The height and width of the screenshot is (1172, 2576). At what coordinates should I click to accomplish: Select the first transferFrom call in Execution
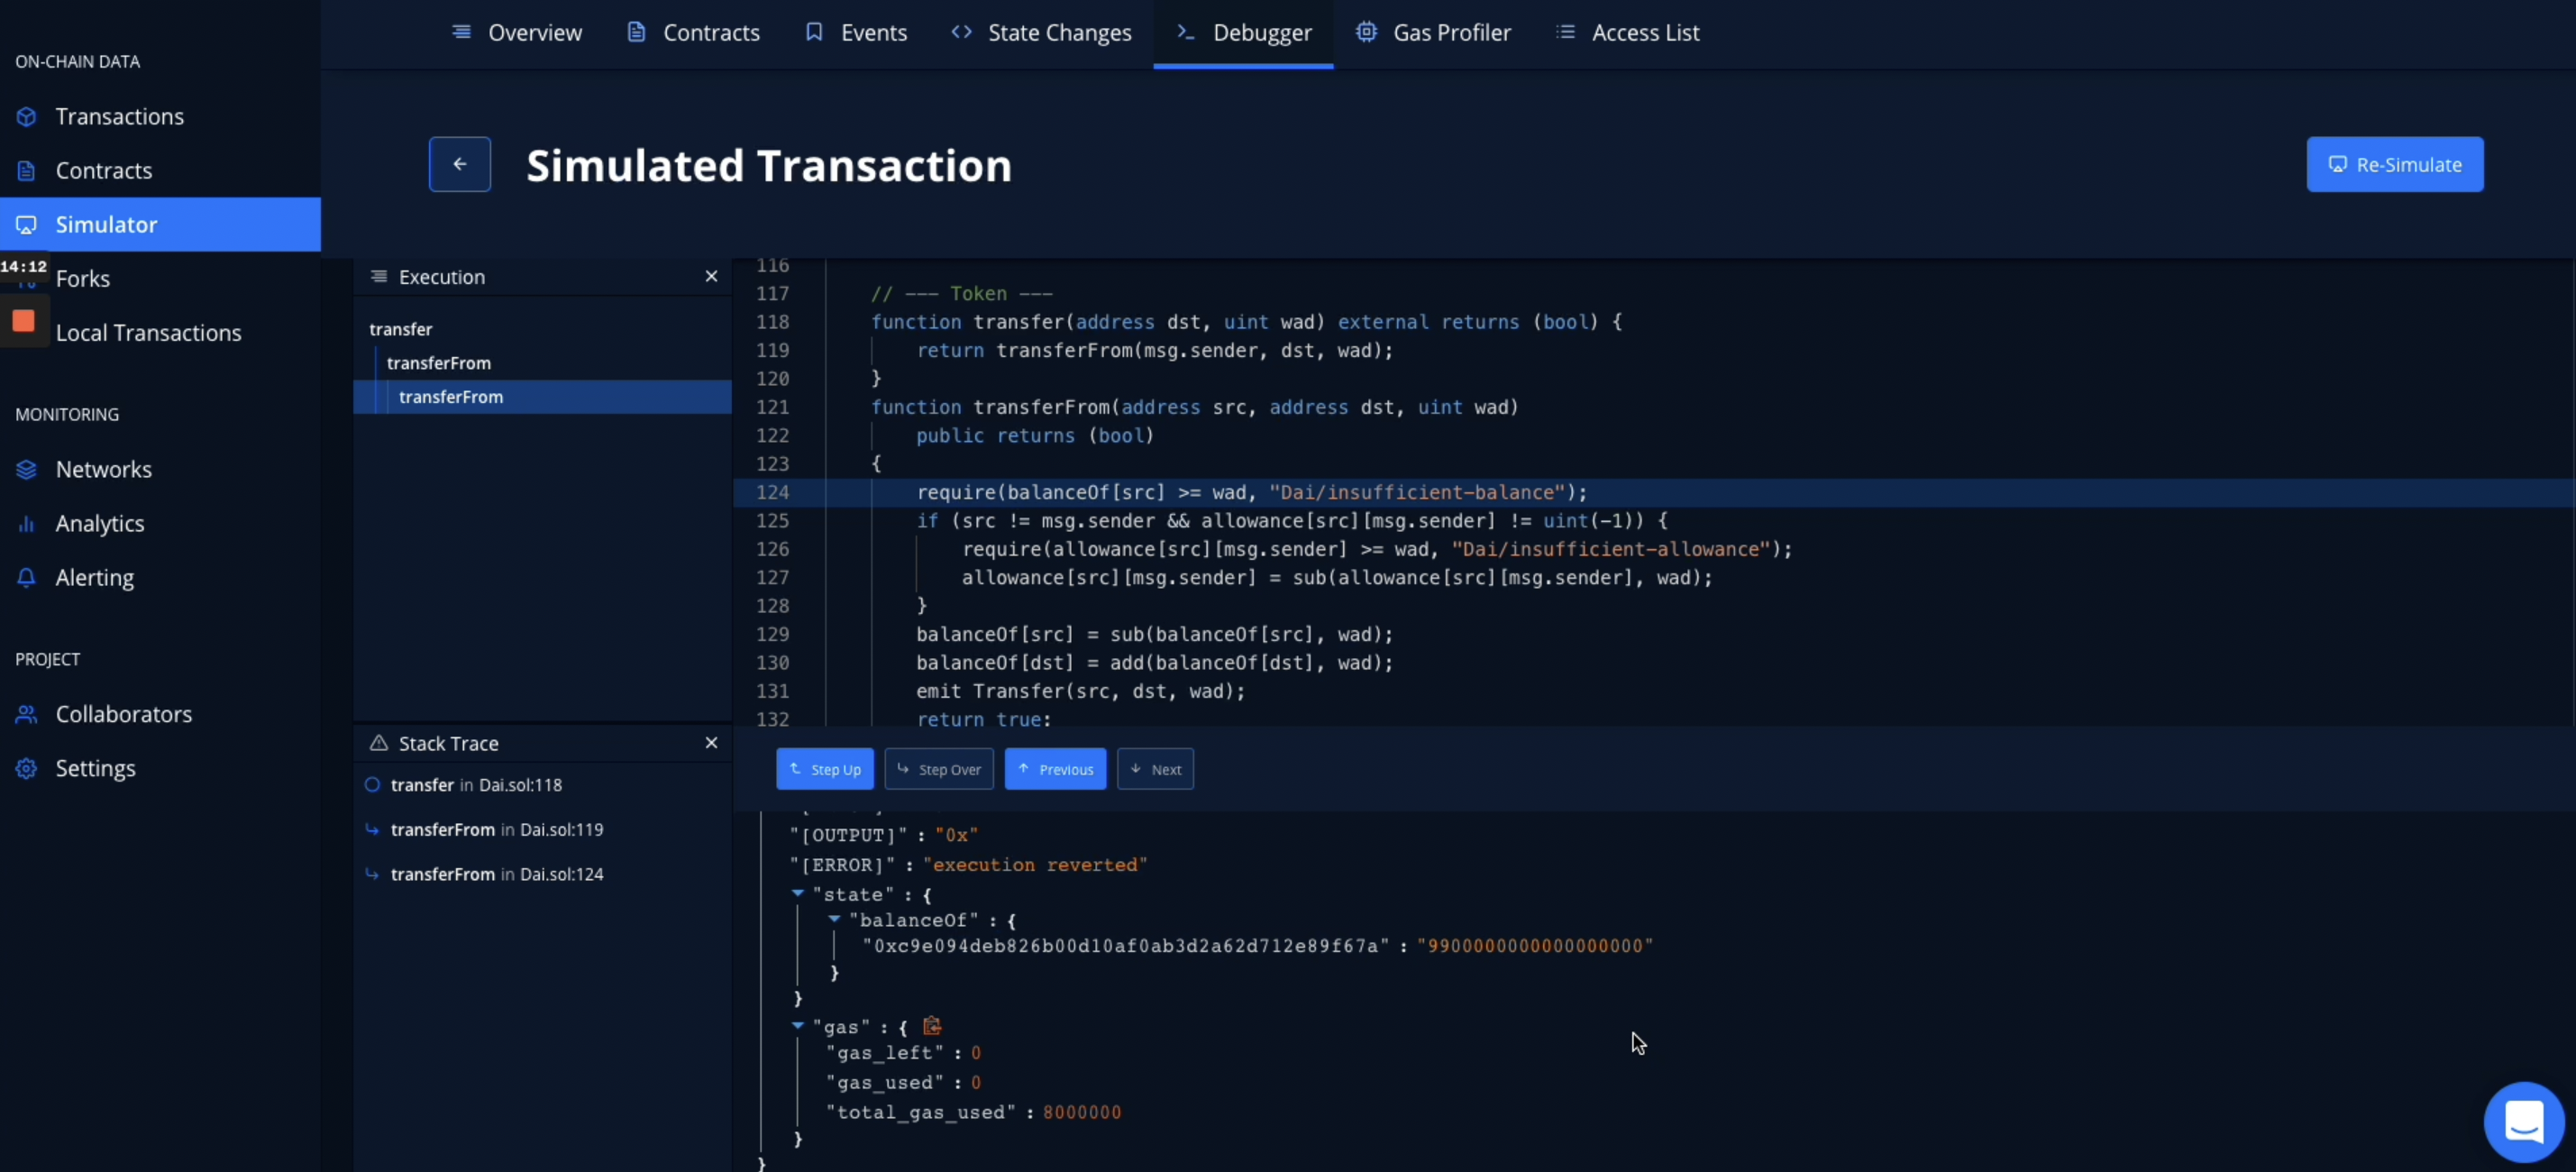(x=439, y=363)
